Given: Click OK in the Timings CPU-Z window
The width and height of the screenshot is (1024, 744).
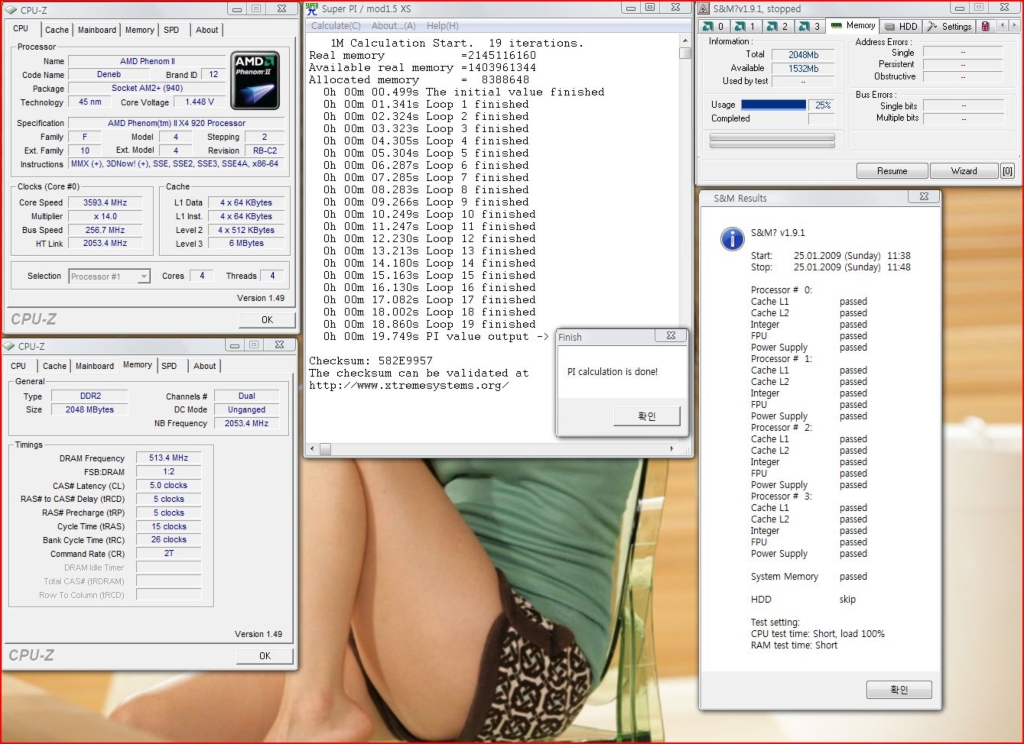Looking at the screenshot, I should pos(264,656).
